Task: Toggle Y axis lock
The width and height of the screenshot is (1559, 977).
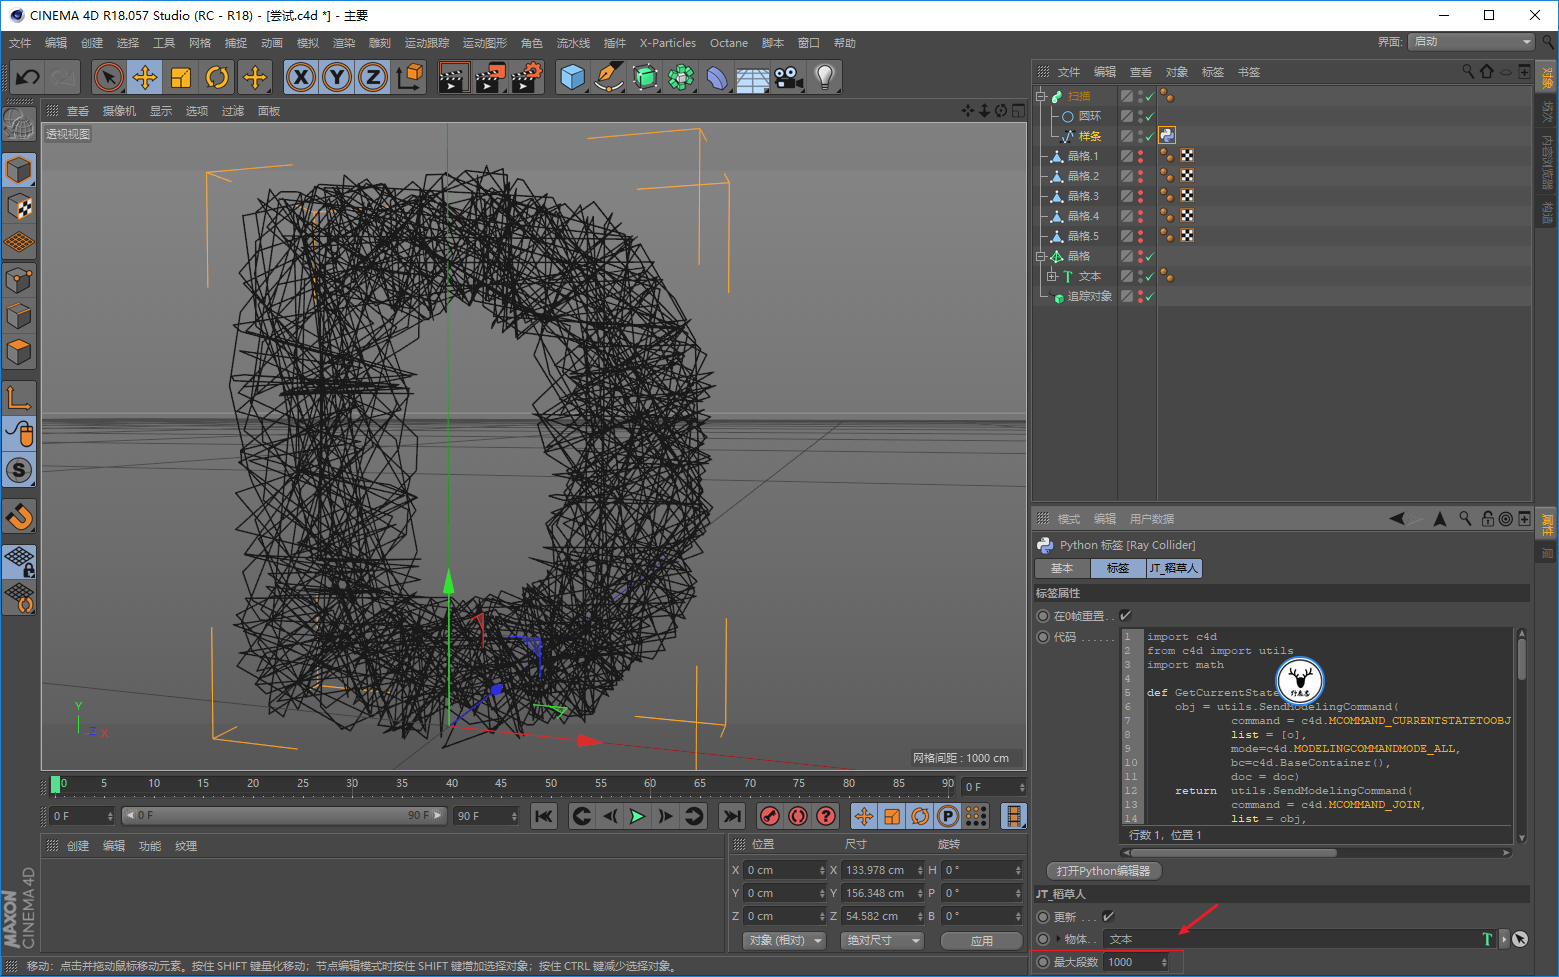Action: 337,77
